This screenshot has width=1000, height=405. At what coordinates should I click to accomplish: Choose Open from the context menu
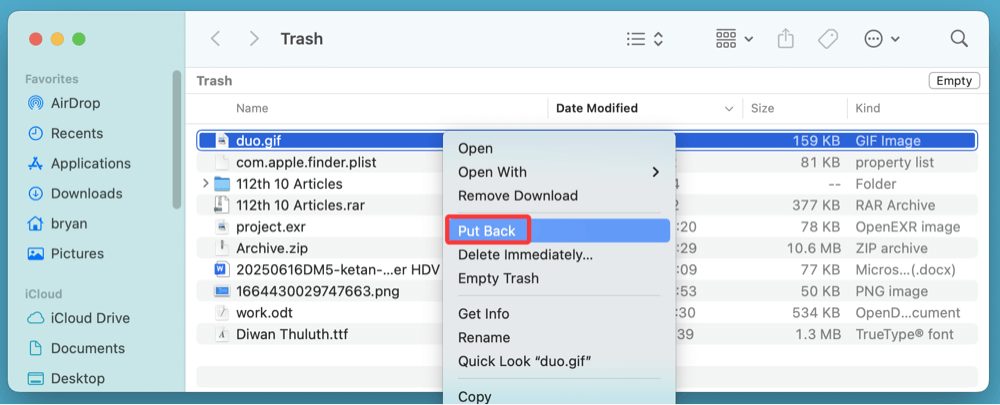(x=475, y=148)
